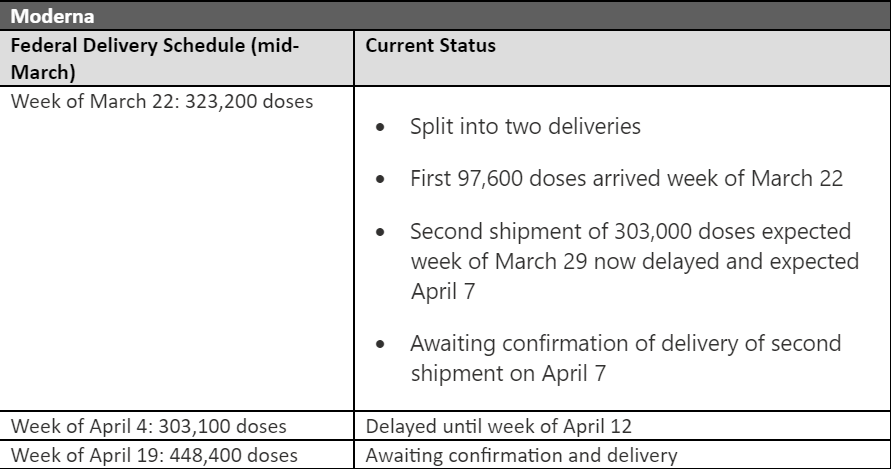The width and height of the screenshot is (891, 469).
Task: Click the bullet point before First 97,600 doses
Action: click(x=380, y=180)
